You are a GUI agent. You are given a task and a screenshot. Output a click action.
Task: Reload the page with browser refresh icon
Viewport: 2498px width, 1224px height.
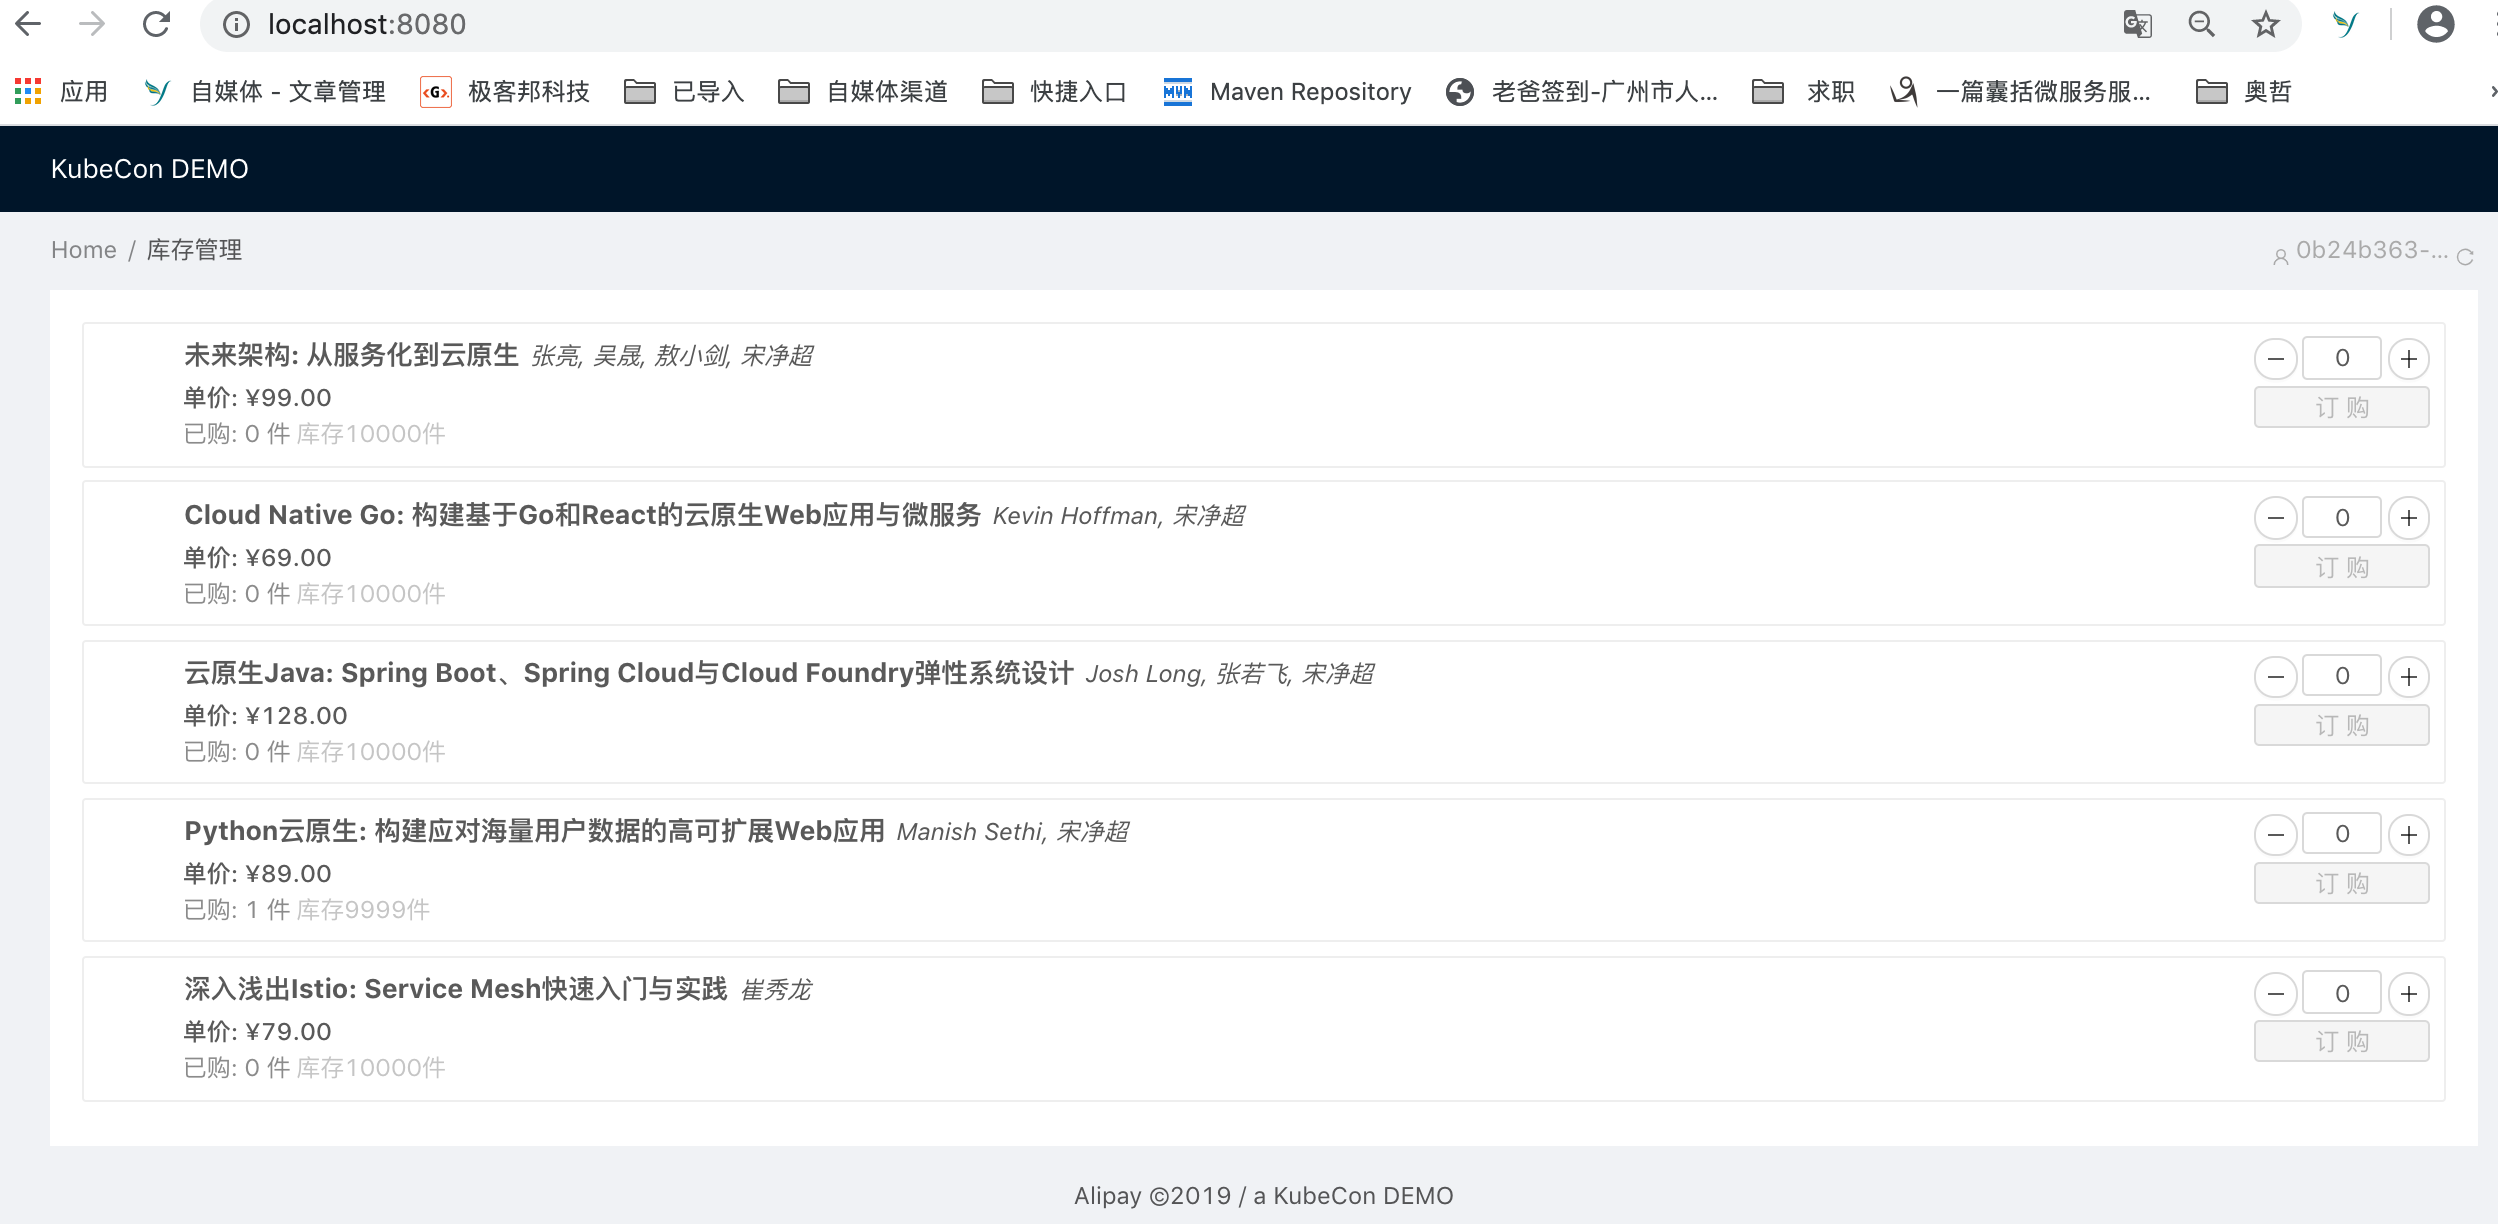click(x=156, y=24)
